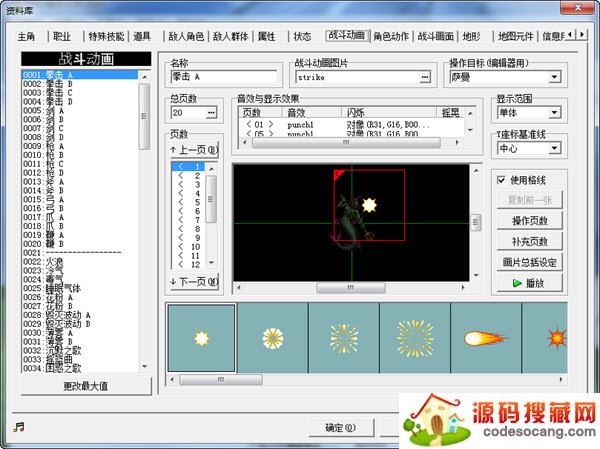
Task: Click the music note icon
Action: coord(19,426)
